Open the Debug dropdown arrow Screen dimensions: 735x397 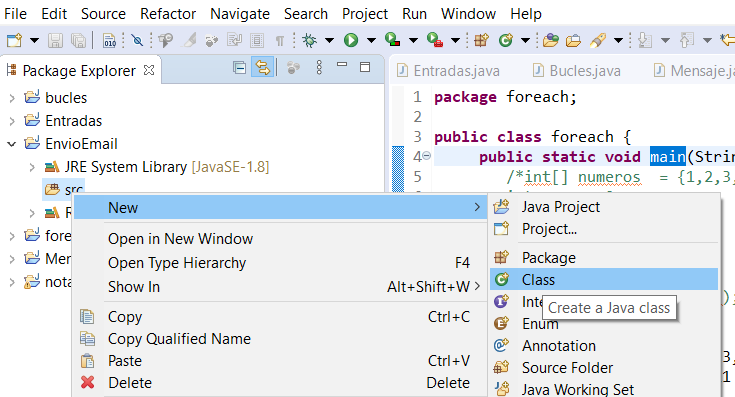point(329,40)
